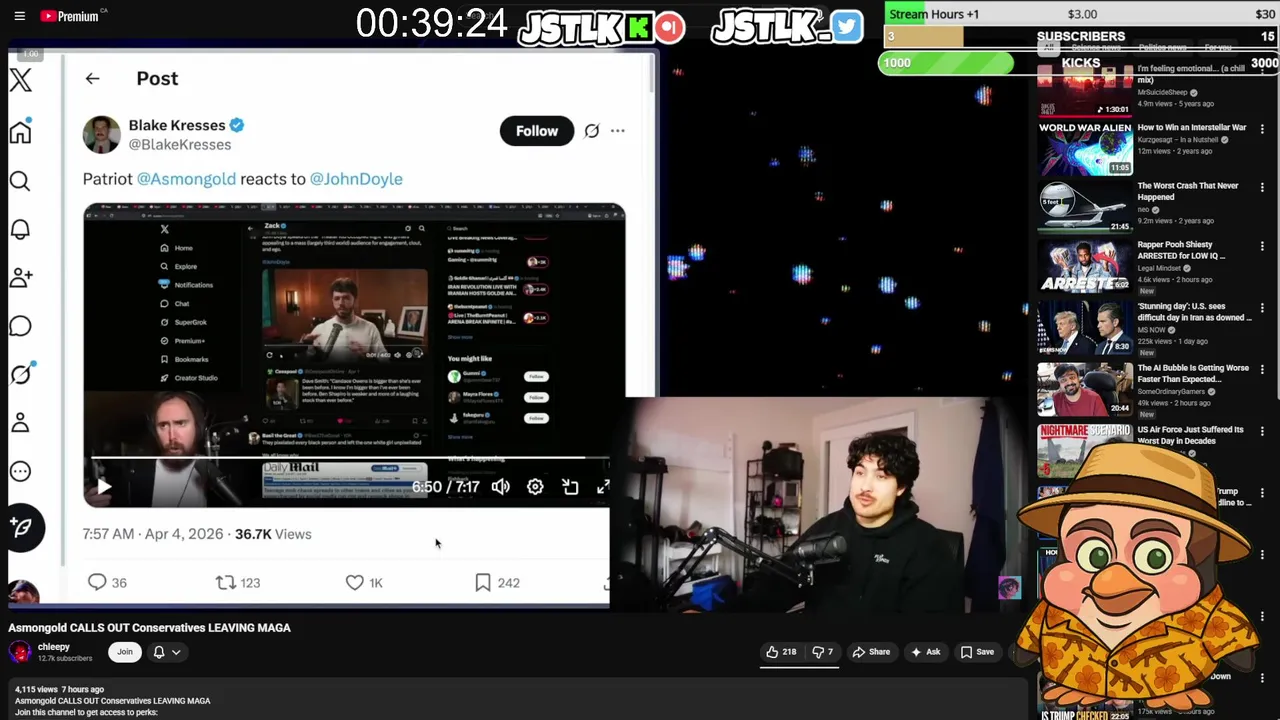Open menu for How to Win Interstellar War
This screenshot has width=1280, height=720.
click(x=1262, y=129)
